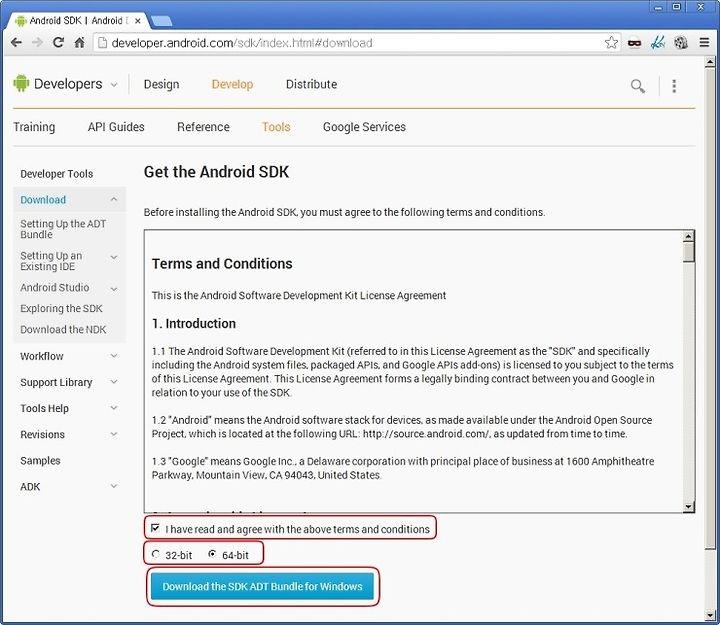Open the Download link in the sidebar

[43, 200]
